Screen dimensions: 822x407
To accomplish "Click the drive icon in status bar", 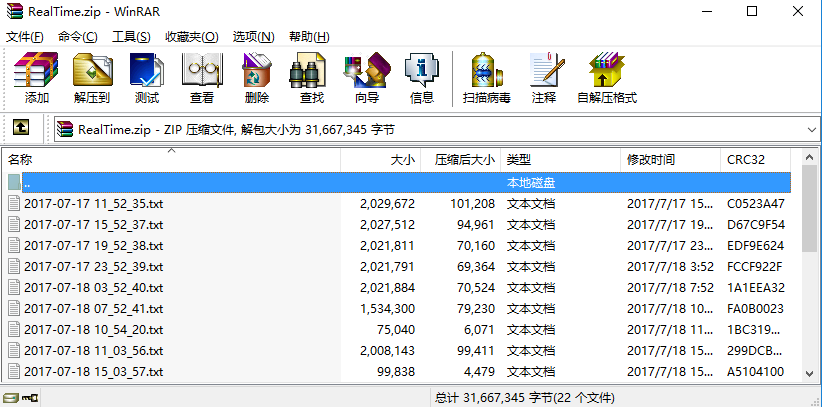I will click(x=11, y=398).
